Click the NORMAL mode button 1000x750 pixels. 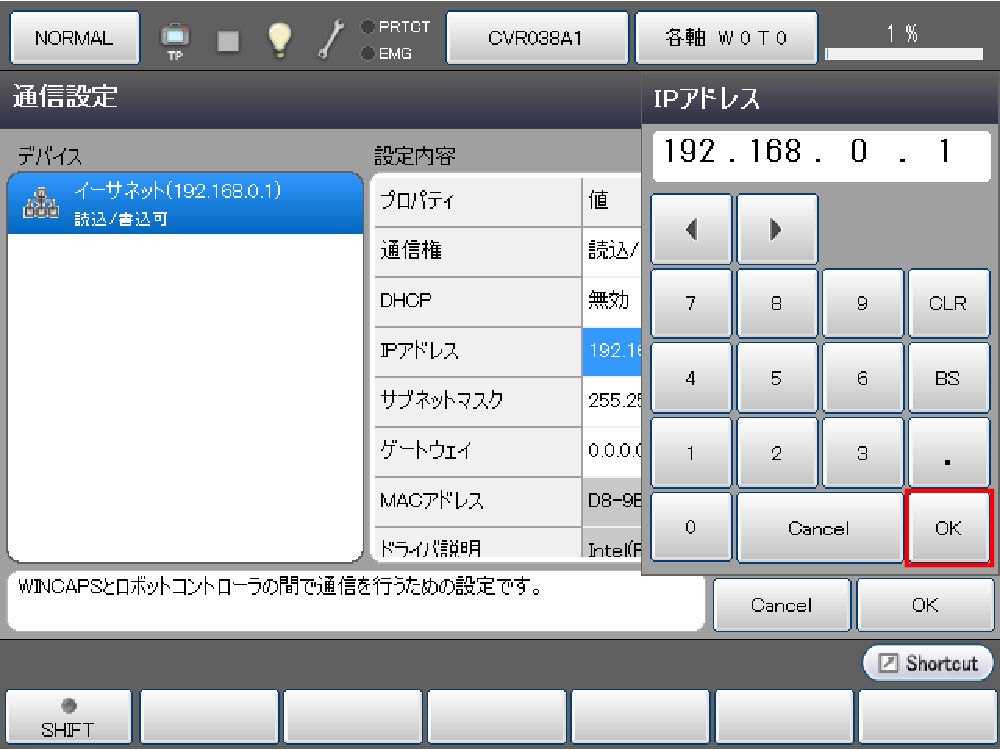pos(74,39)
